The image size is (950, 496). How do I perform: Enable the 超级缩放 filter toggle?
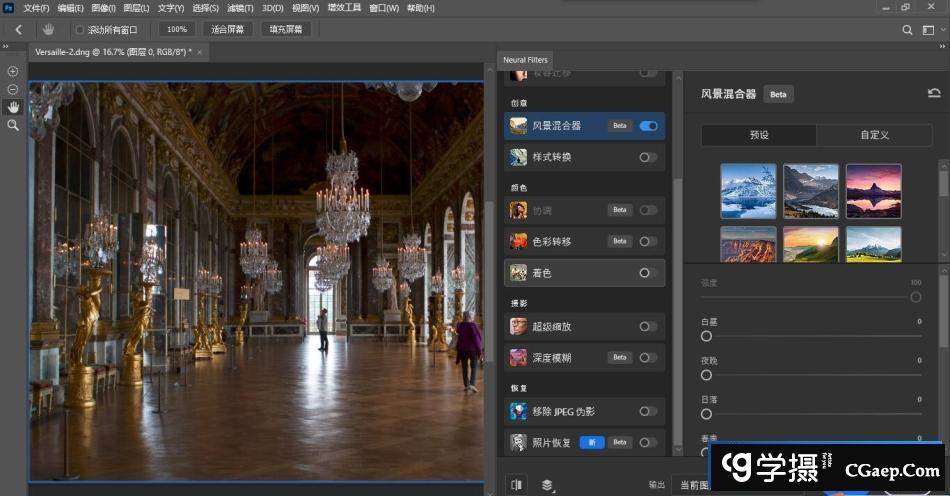coord(648,326)
